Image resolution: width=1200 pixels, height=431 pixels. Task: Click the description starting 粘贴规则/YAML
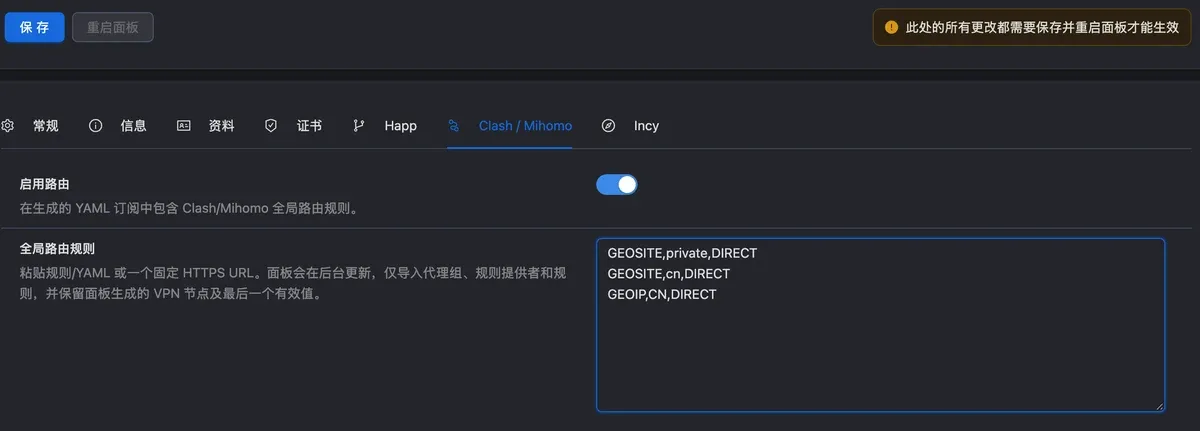click(x=294, y=283)
